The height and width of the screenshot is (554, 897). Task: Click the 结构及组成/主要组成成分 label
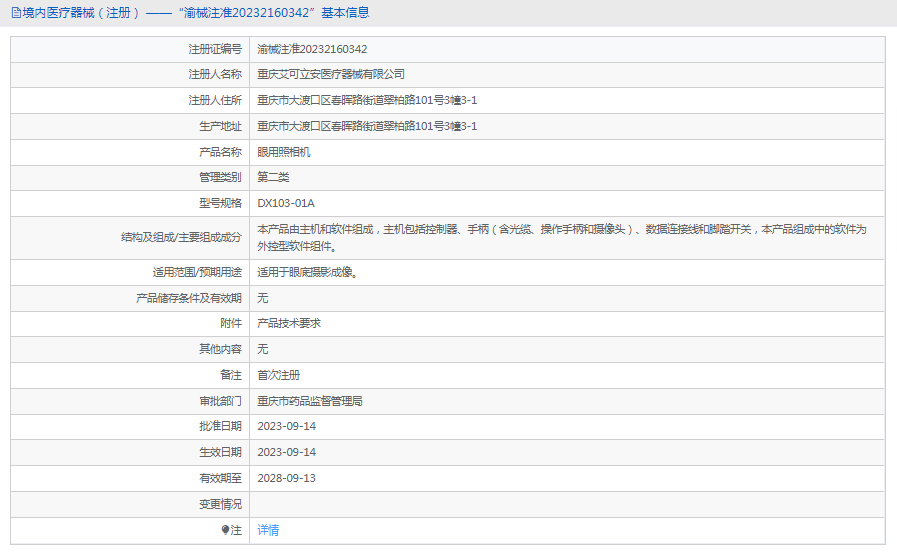pos(181,237)
